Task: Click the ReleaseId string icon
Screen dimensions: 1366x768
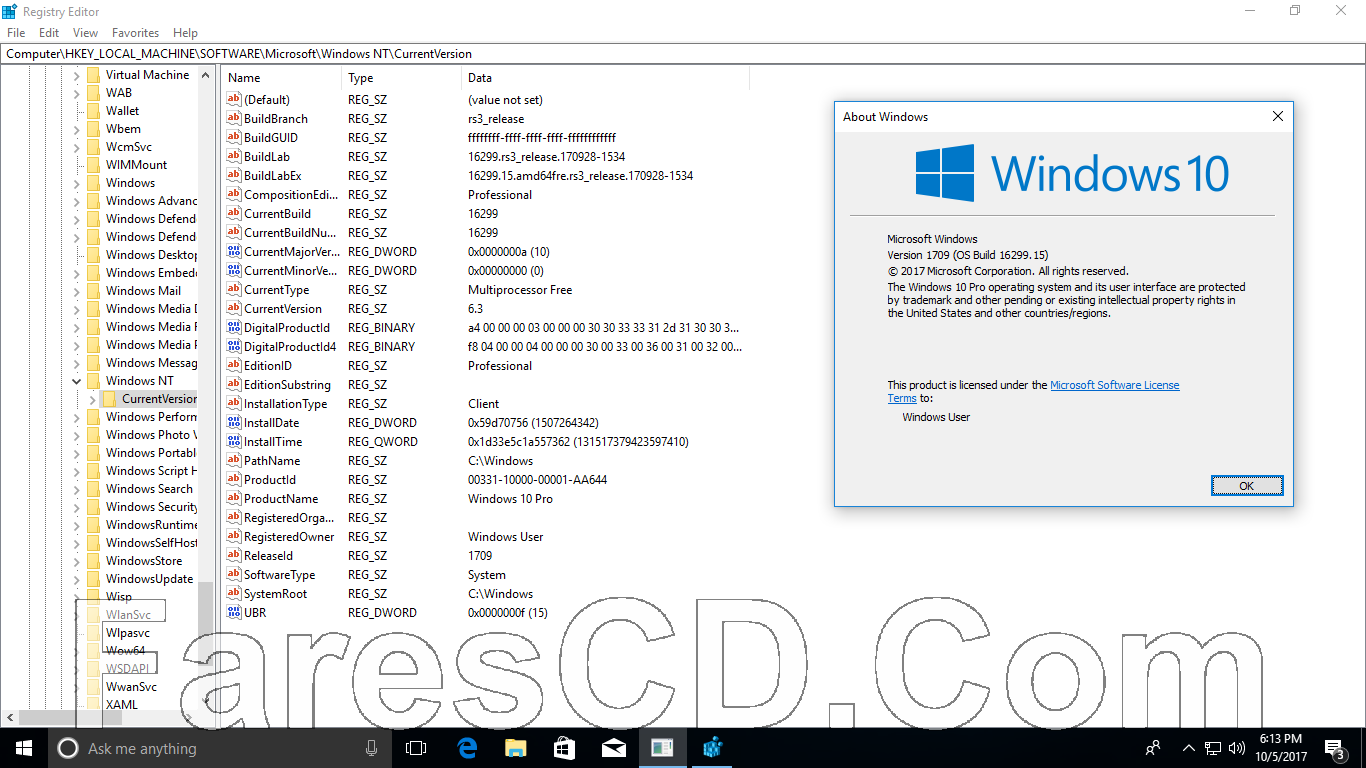Action: pos(234,556)
